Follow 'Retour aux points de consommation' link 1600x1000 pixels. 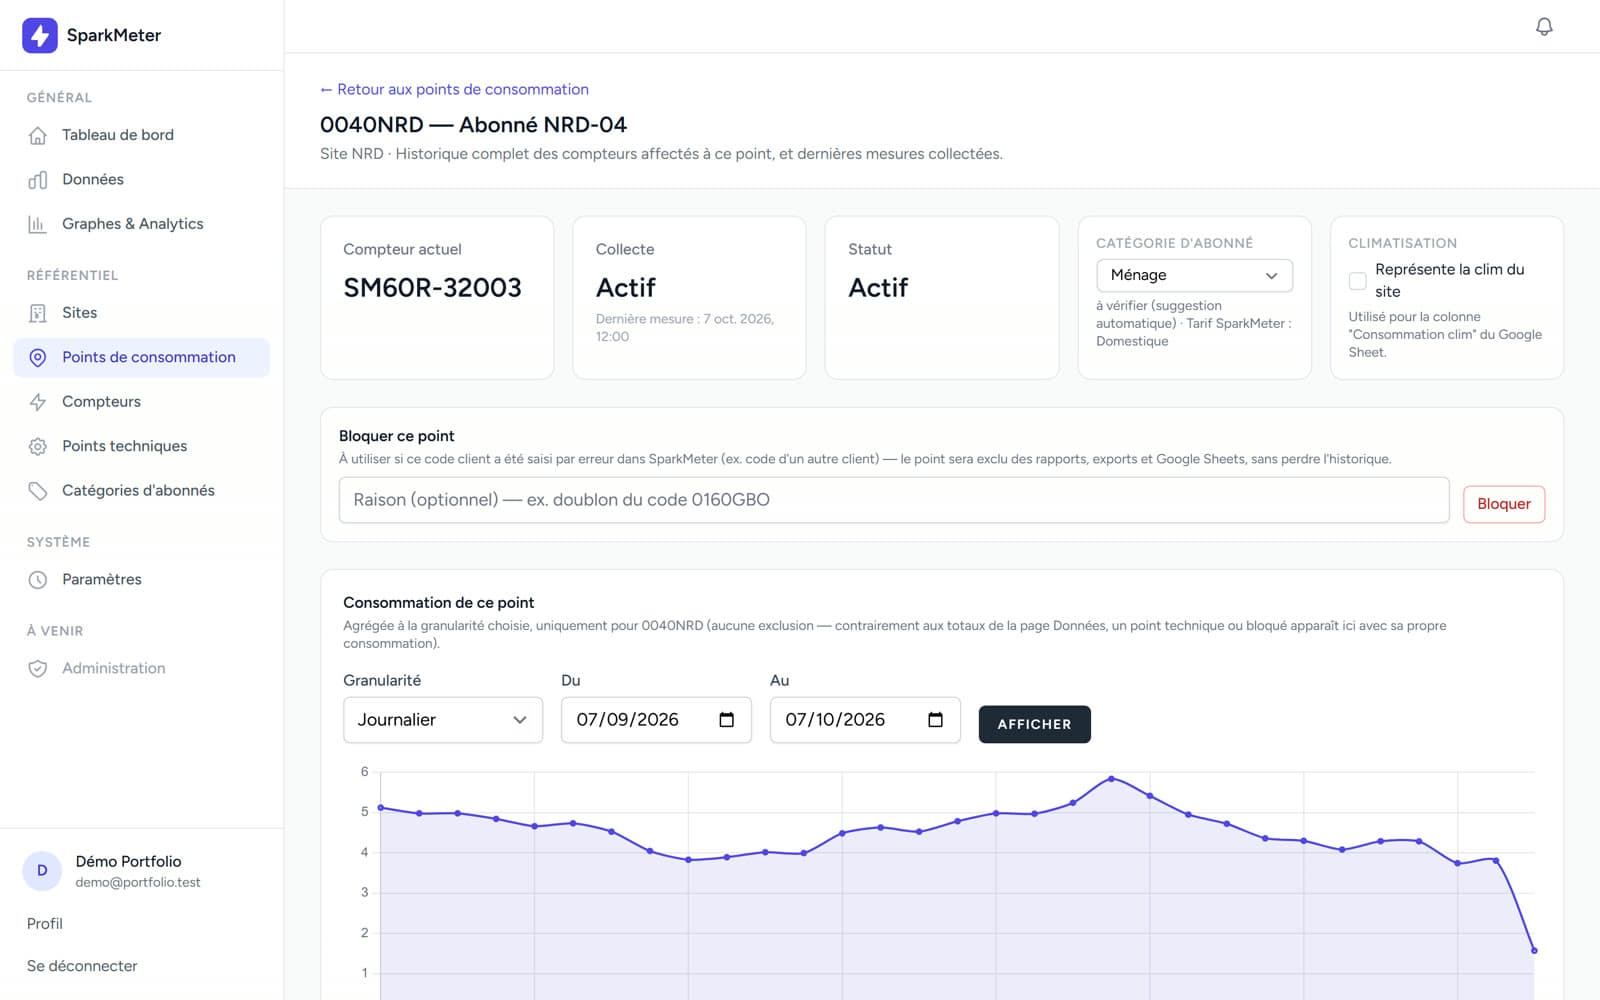pos(454,89)
